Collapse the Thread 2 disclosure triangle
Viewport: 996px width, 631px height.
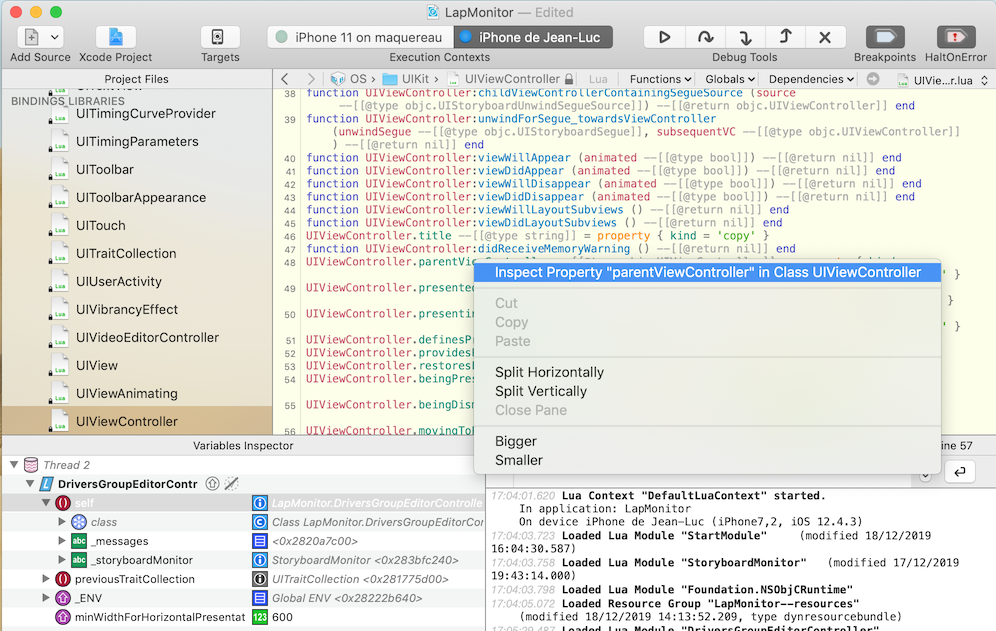tap(14, 465)
